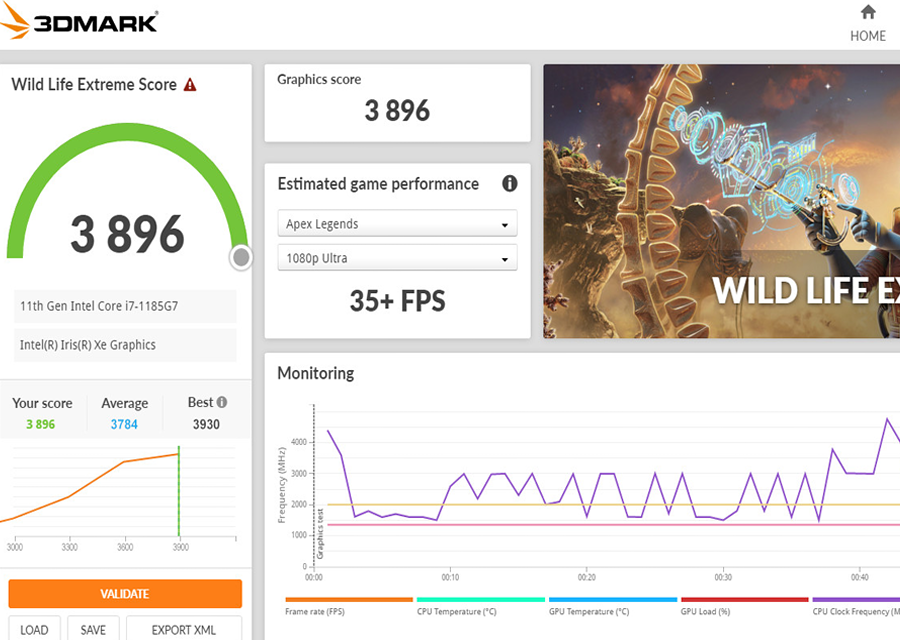Go to the HOME page icon
Screen dimensions: 900x640
coord(868,12)
